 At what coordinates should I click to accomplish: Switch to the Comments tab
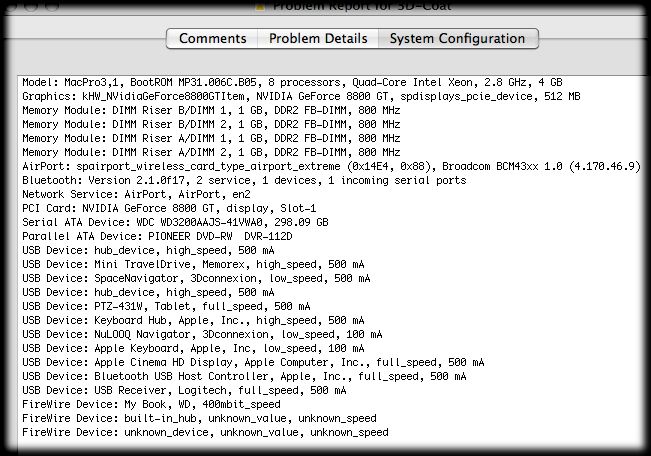tap(212, 39)
